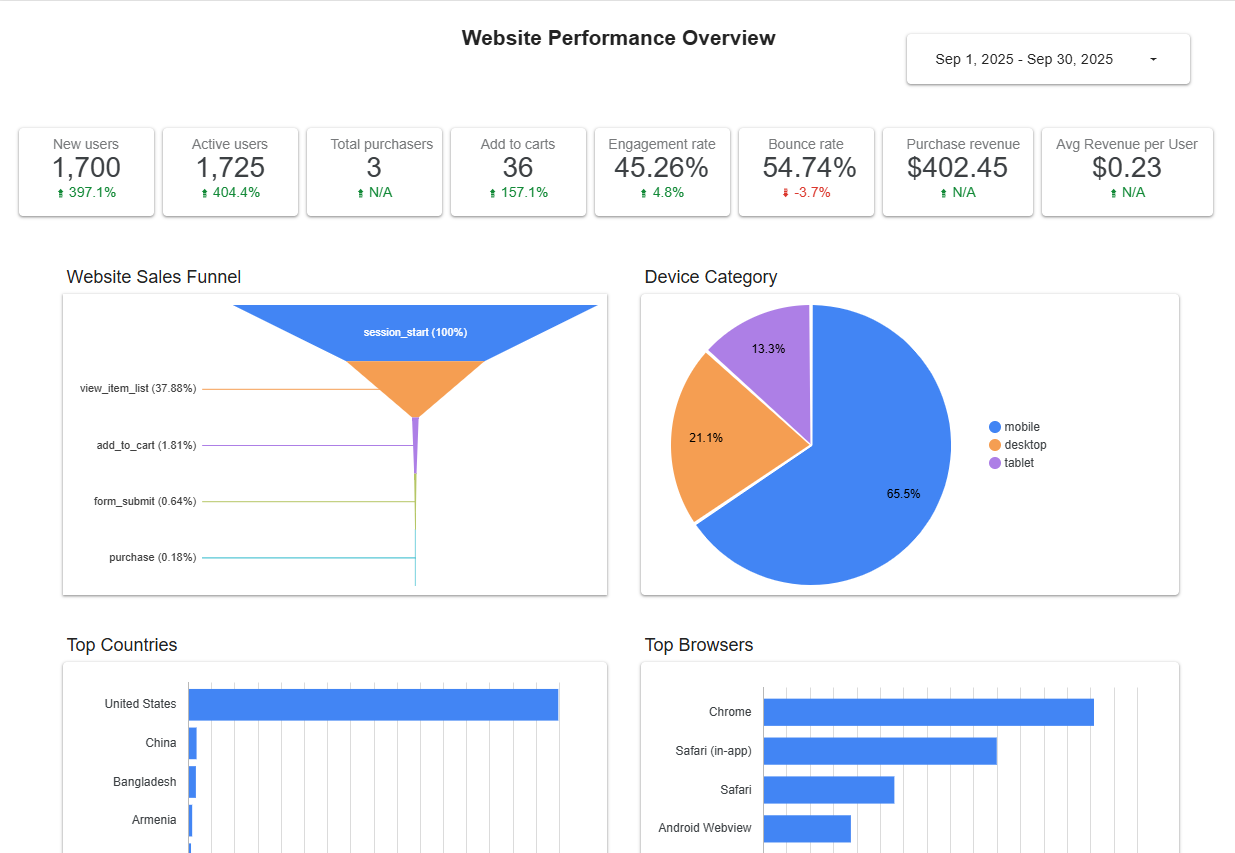Click the add_to_cart funnel label
Image resolution: width=1235 pixels, height=853 pixels.
tap(146, 445)
